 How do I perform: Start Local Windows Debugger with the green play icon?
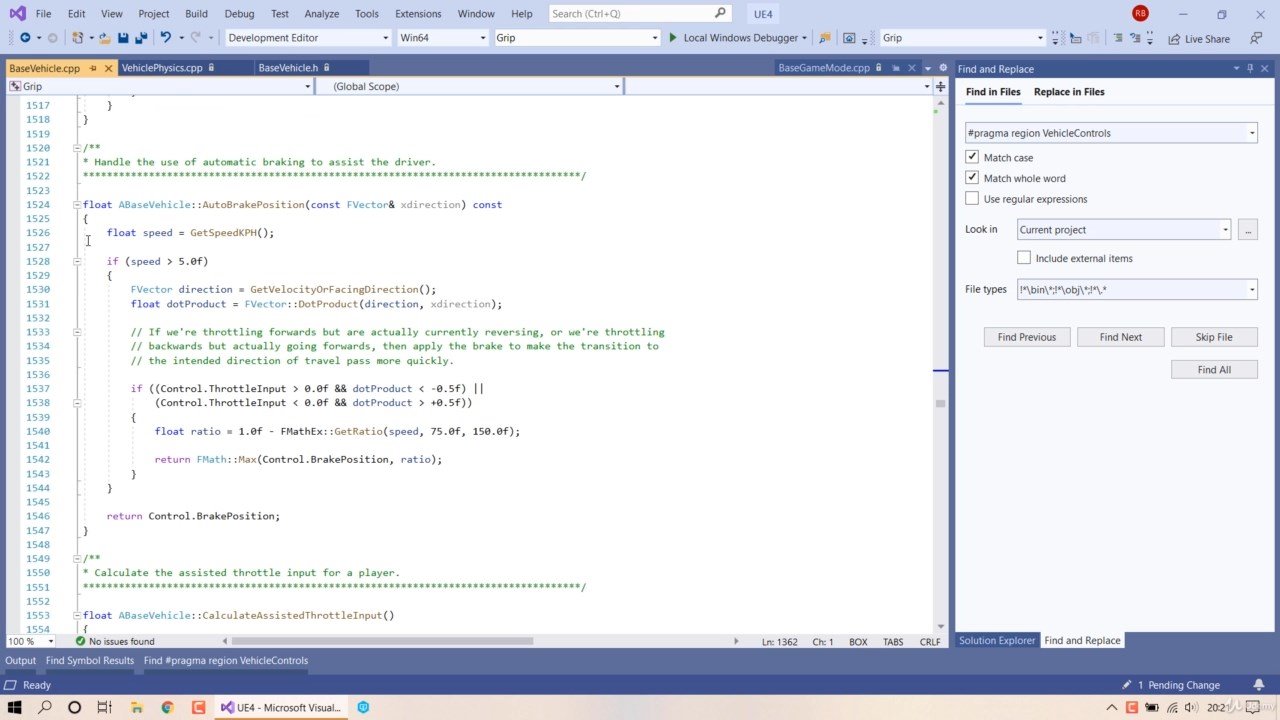[x=673, y=38]
